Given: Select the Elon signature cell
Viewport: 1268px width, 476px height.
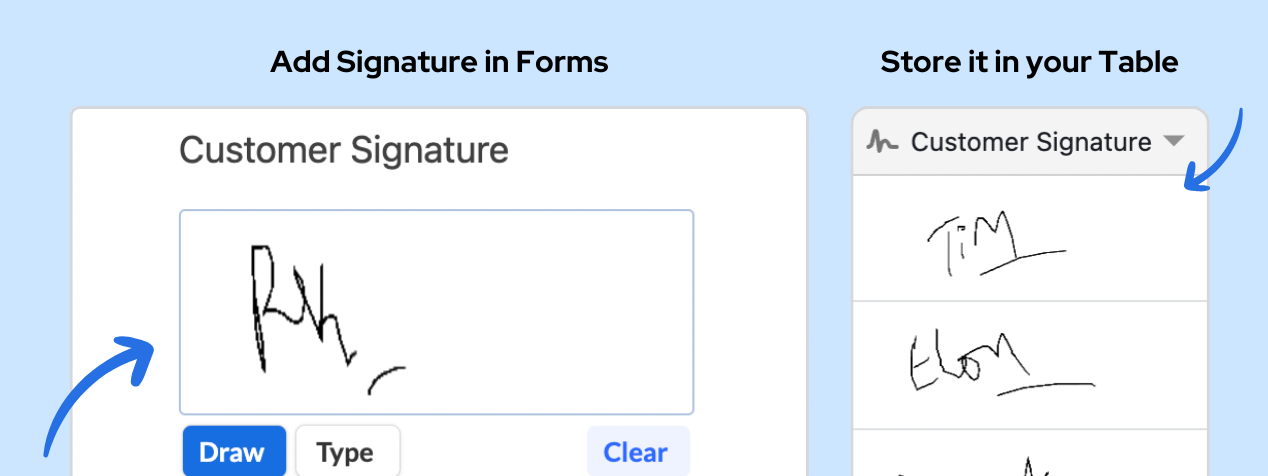Looking at the screenshot, I should (x=1030, y=366).
